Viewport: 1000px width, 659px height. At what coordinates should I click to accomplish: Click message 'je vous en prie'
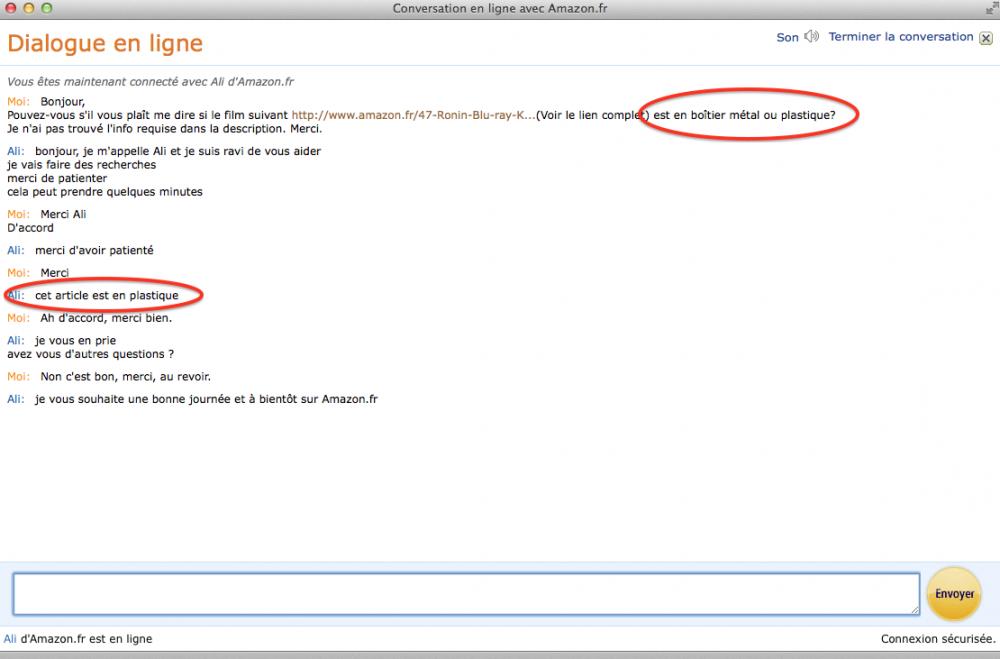point(75,340)
